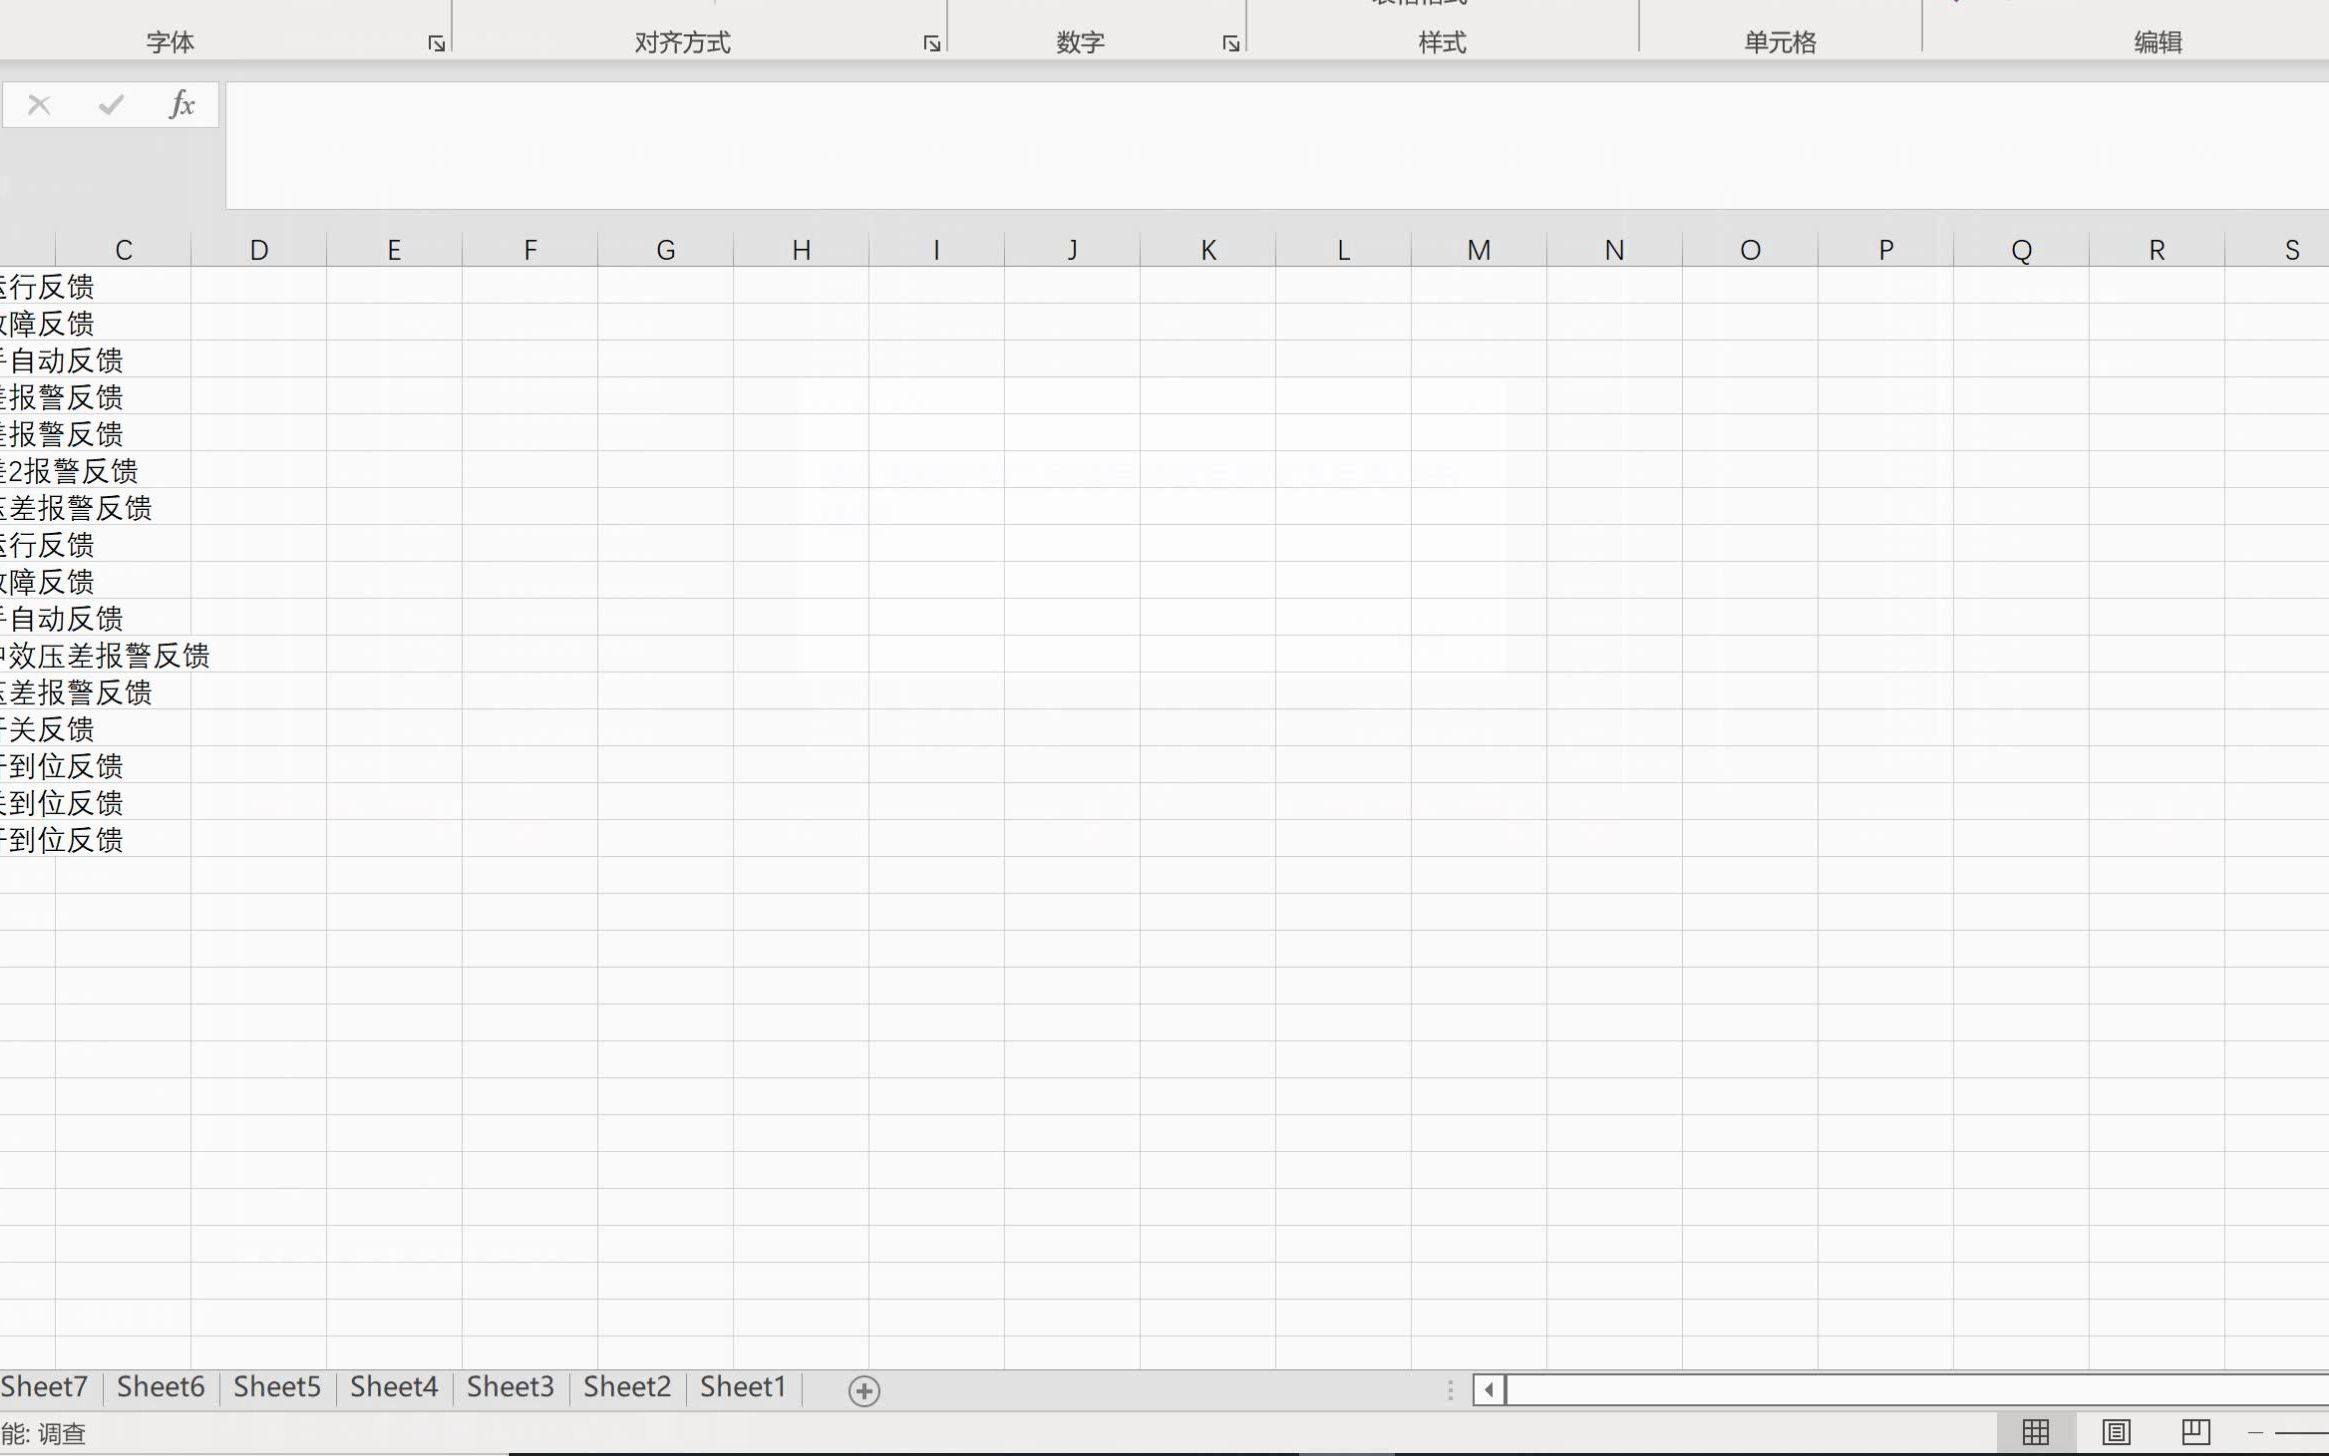Switch to Page Layout view icon

pyautogui.click(x=2115, y=1432)
